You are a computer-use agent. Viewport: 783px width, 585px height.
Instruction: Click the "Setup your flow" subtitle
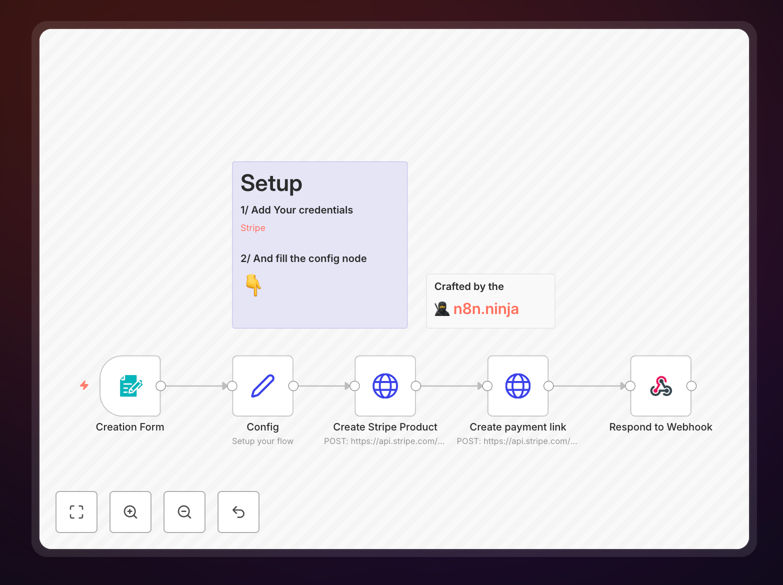coord(263,441)
